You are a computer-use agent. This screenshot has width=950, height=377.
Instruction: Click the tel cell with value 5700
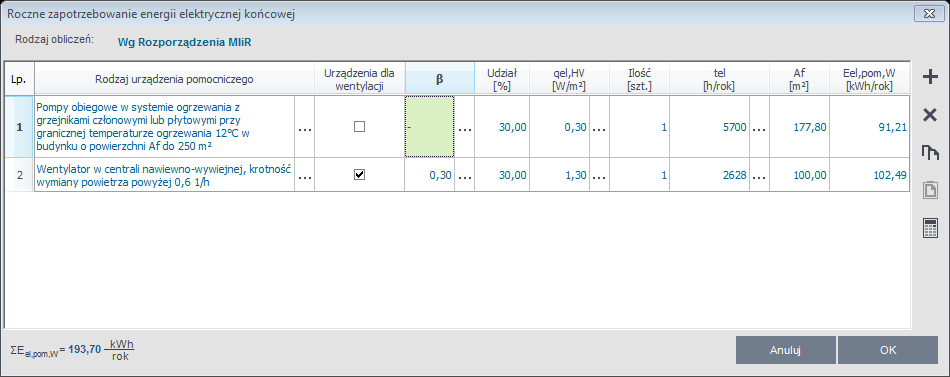point(709,127)
